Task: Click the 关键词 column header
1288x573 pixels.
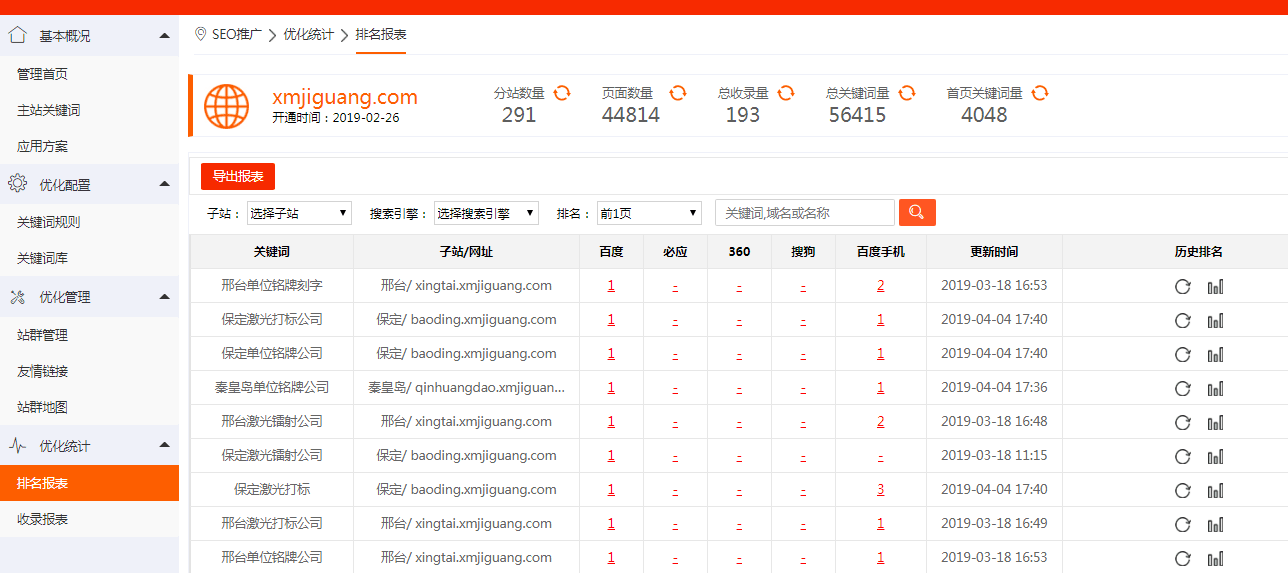Action: tap(272, 252)
